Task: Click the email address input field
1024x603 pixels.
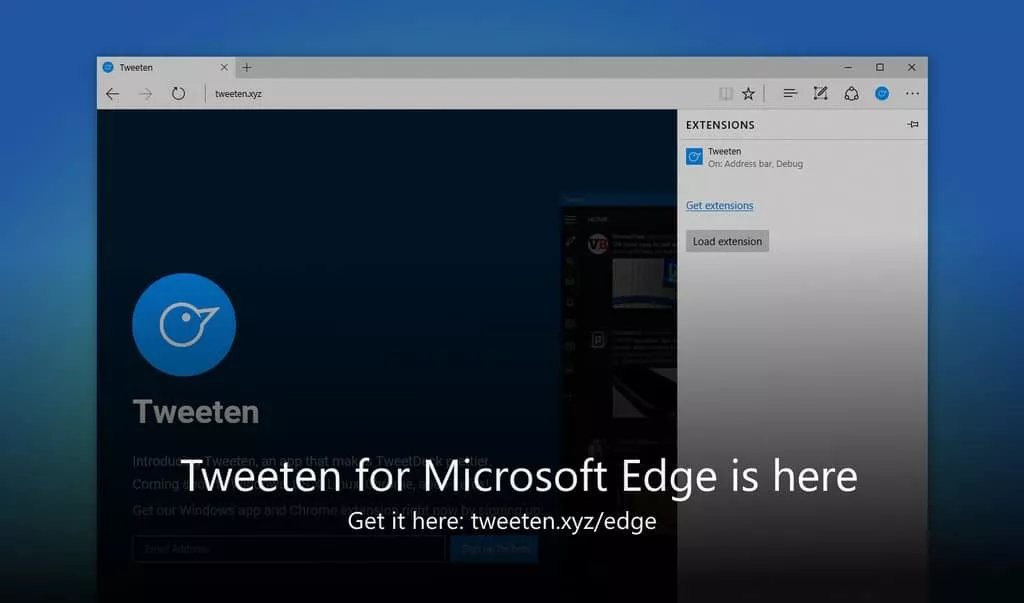Action: click(289, 549)
